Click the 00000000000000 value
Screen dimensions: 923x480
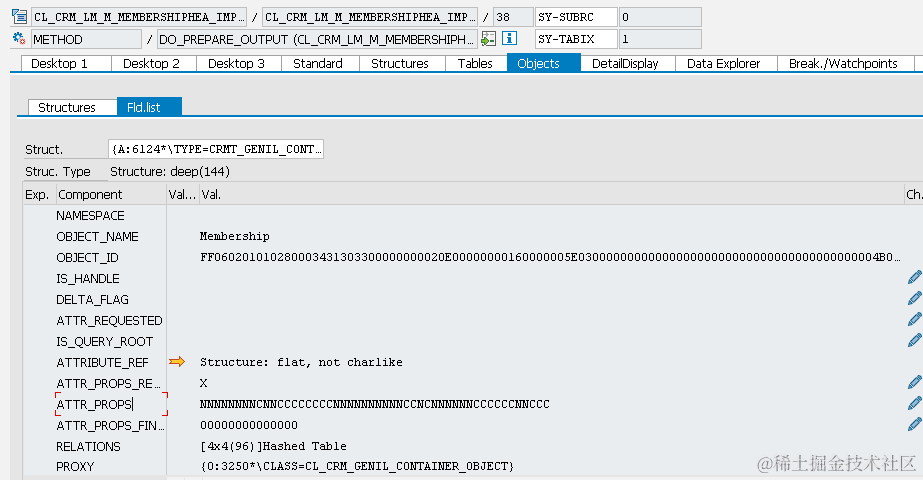pos(248,425)
